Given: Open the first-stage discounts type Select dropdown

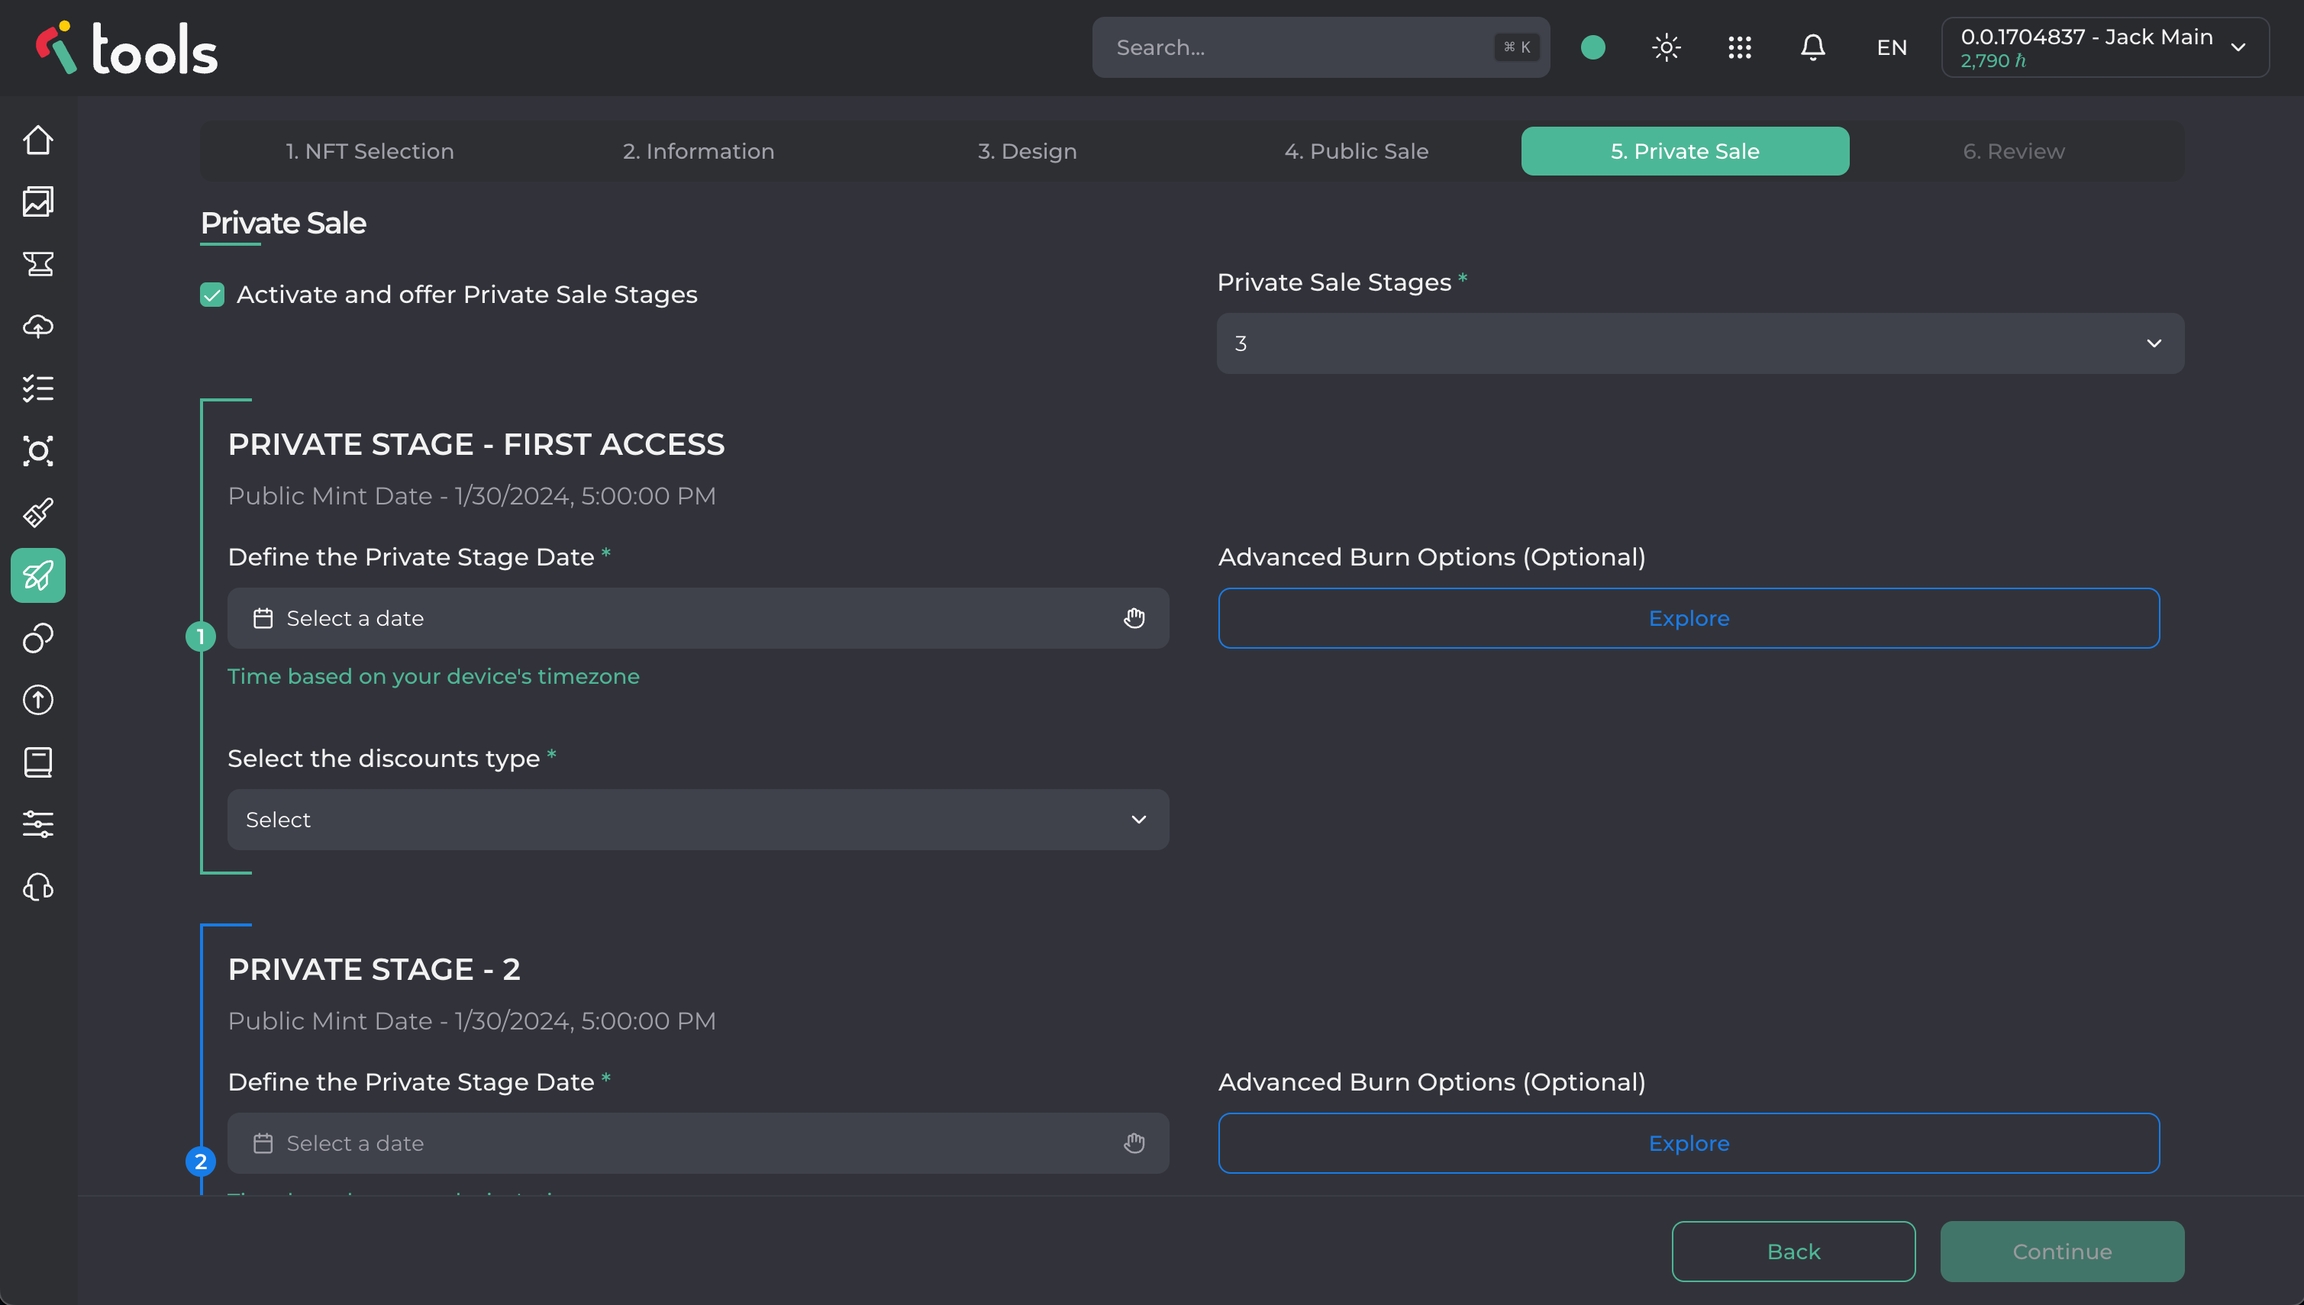Looking at the screenshot, I should [x=698, y=820].
